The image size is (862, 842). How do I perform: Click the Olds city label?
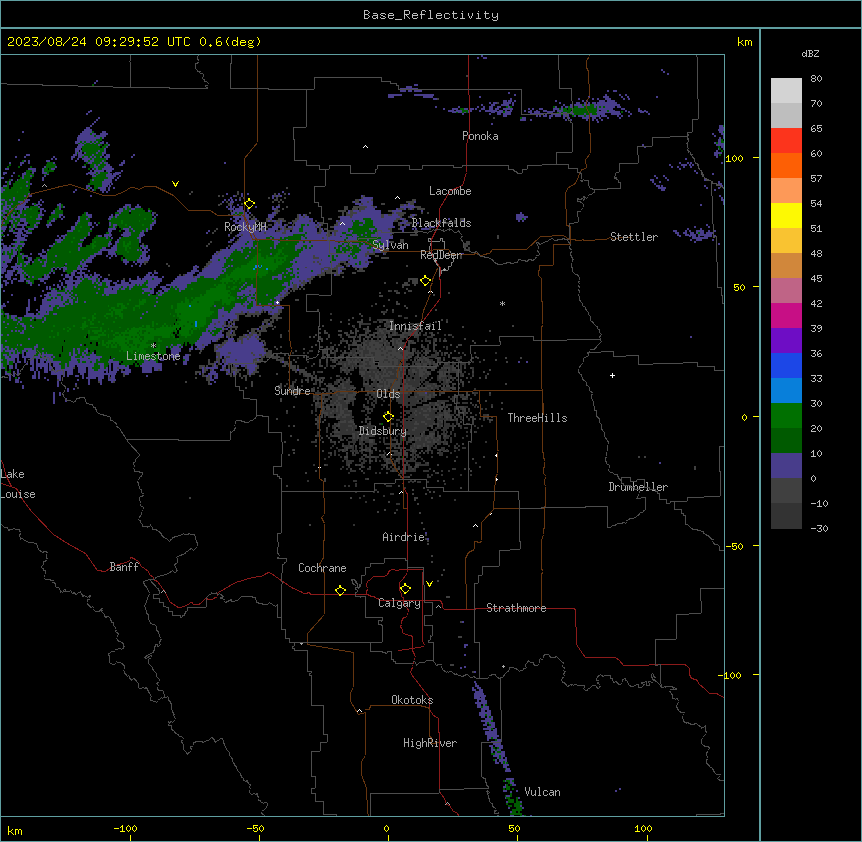pos(388,394)
